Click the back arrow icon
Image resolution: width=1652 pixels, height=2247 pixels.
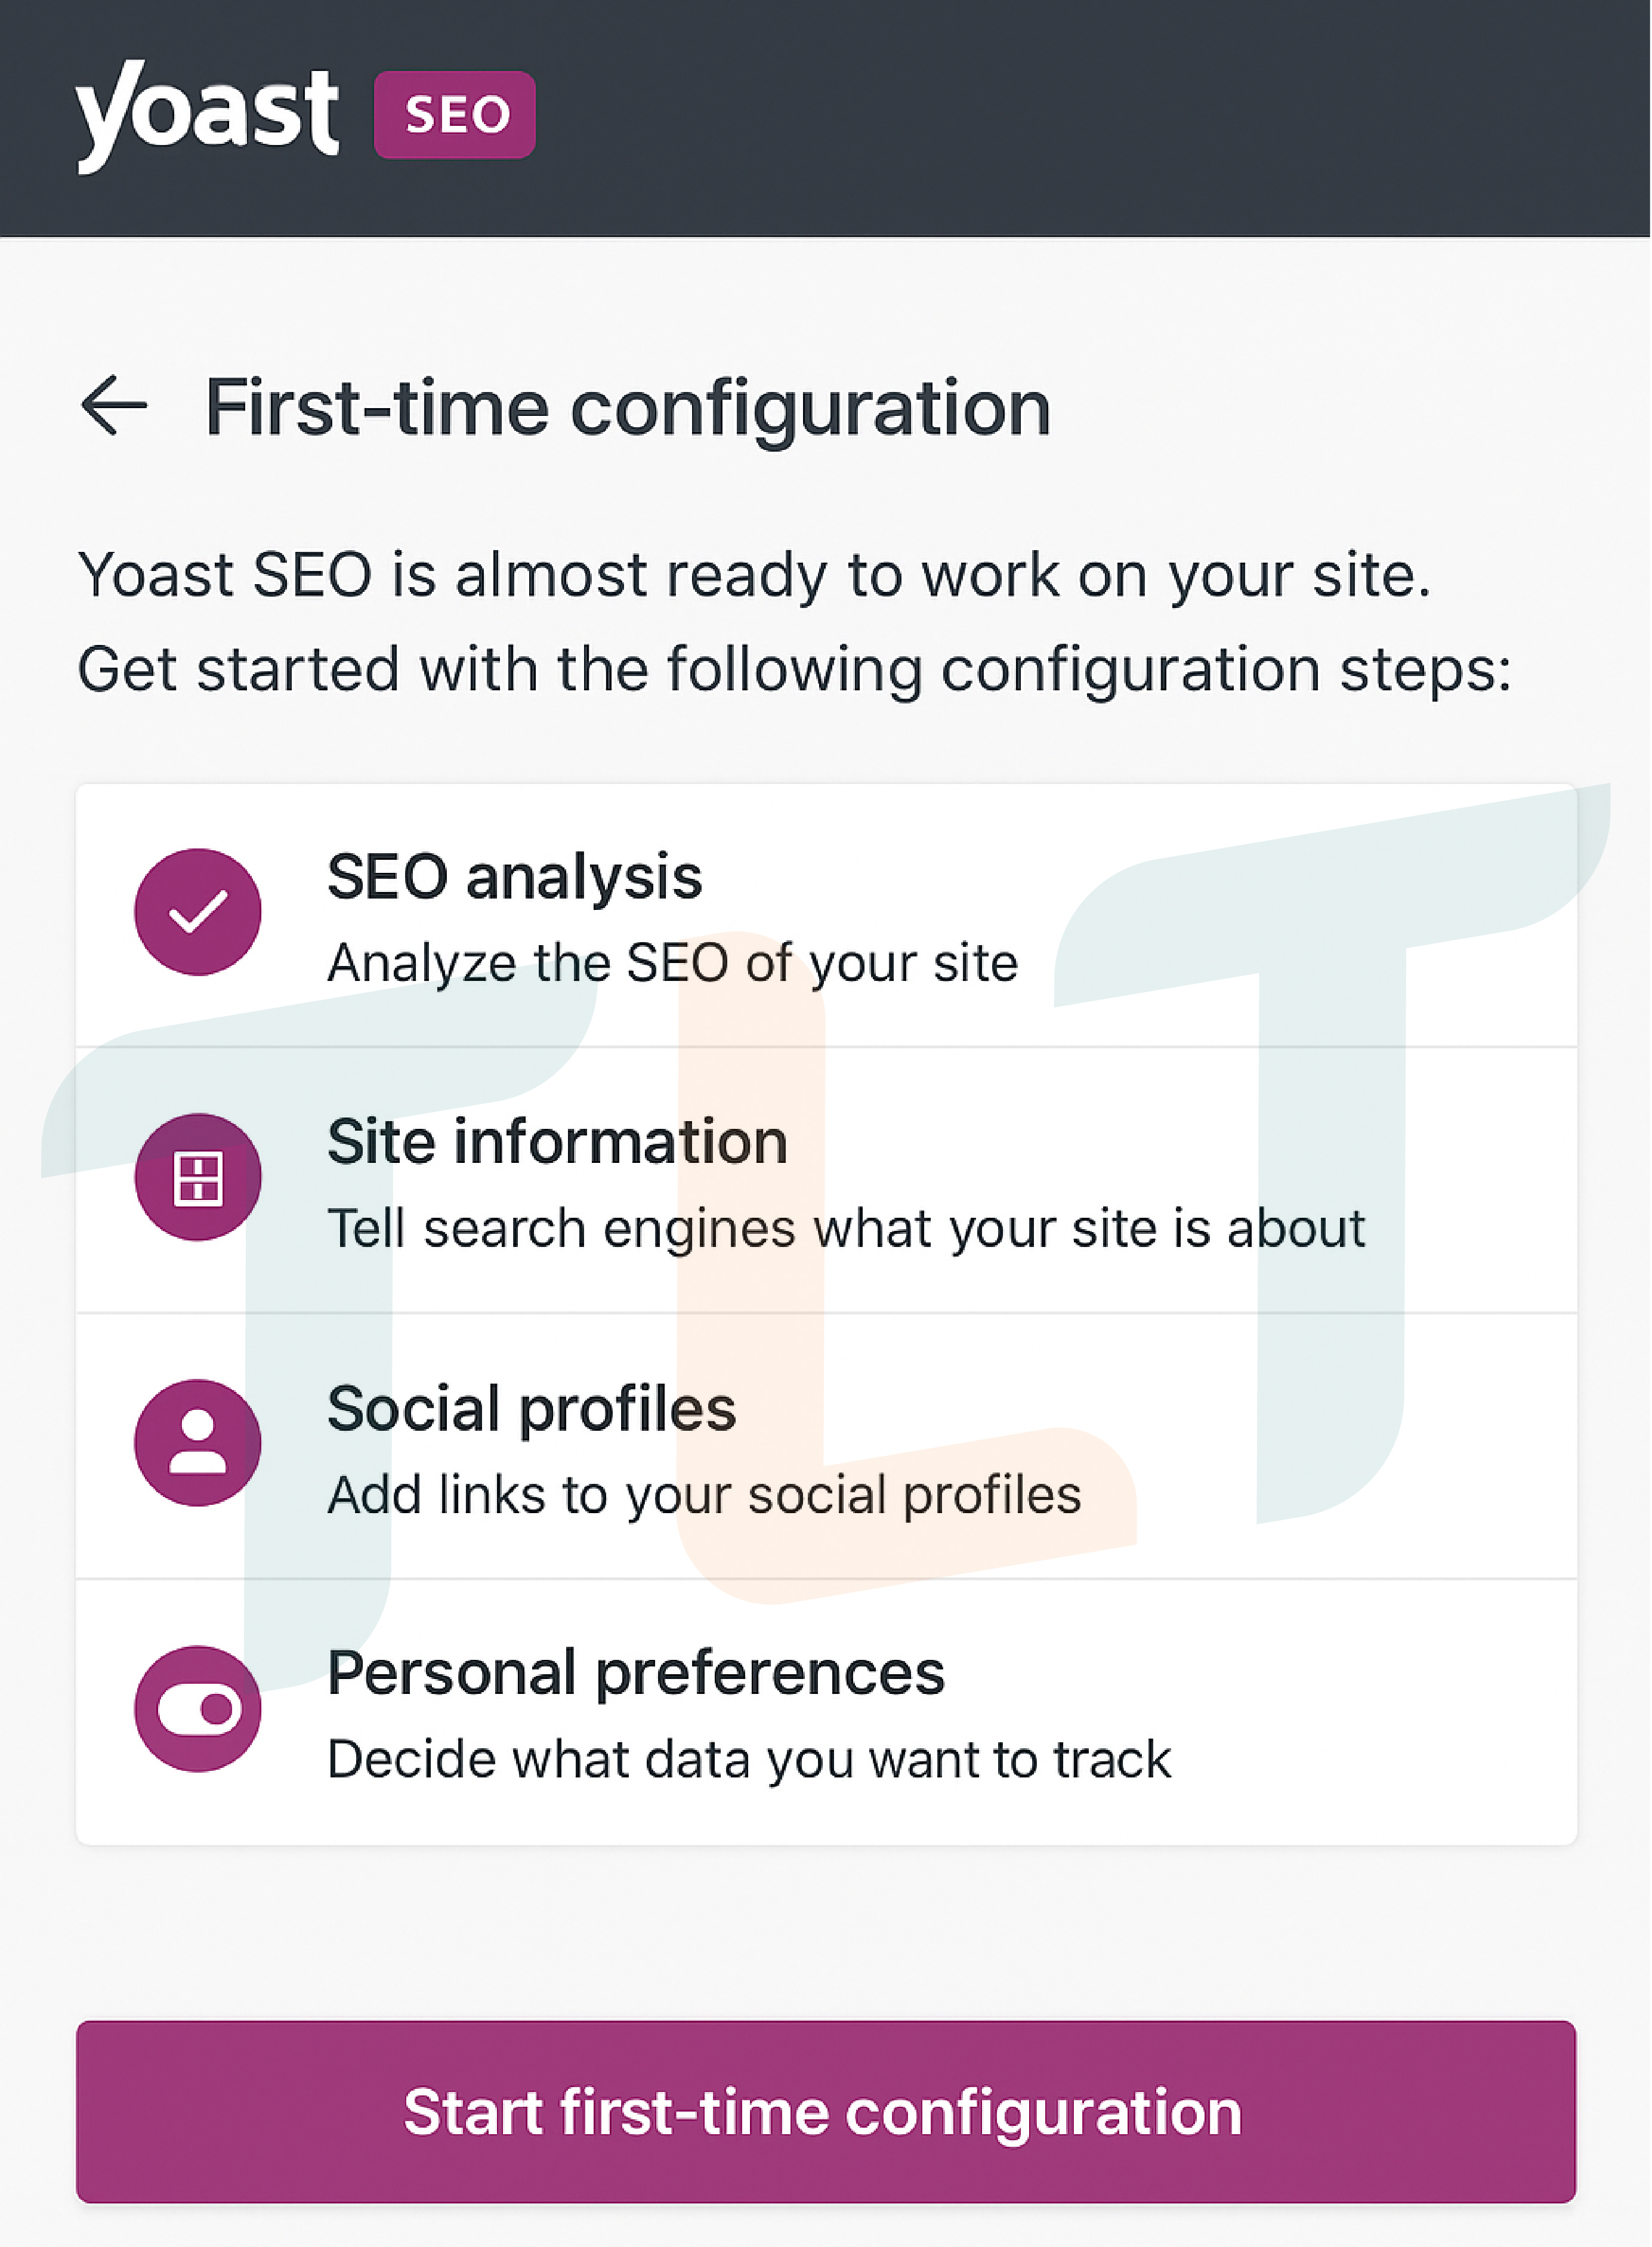click(114, 405)
